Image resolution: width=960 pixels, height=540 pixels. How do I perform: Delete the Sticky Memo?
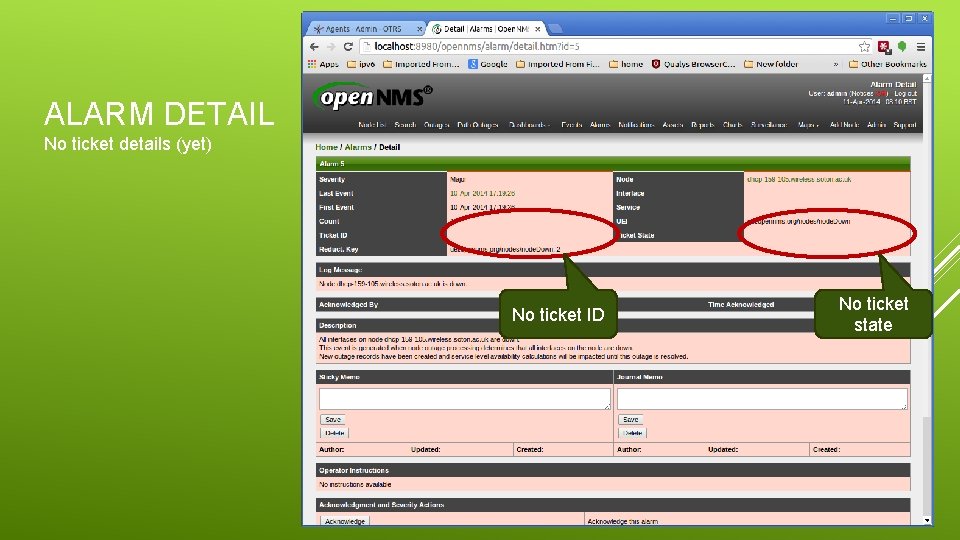(334, 433)
